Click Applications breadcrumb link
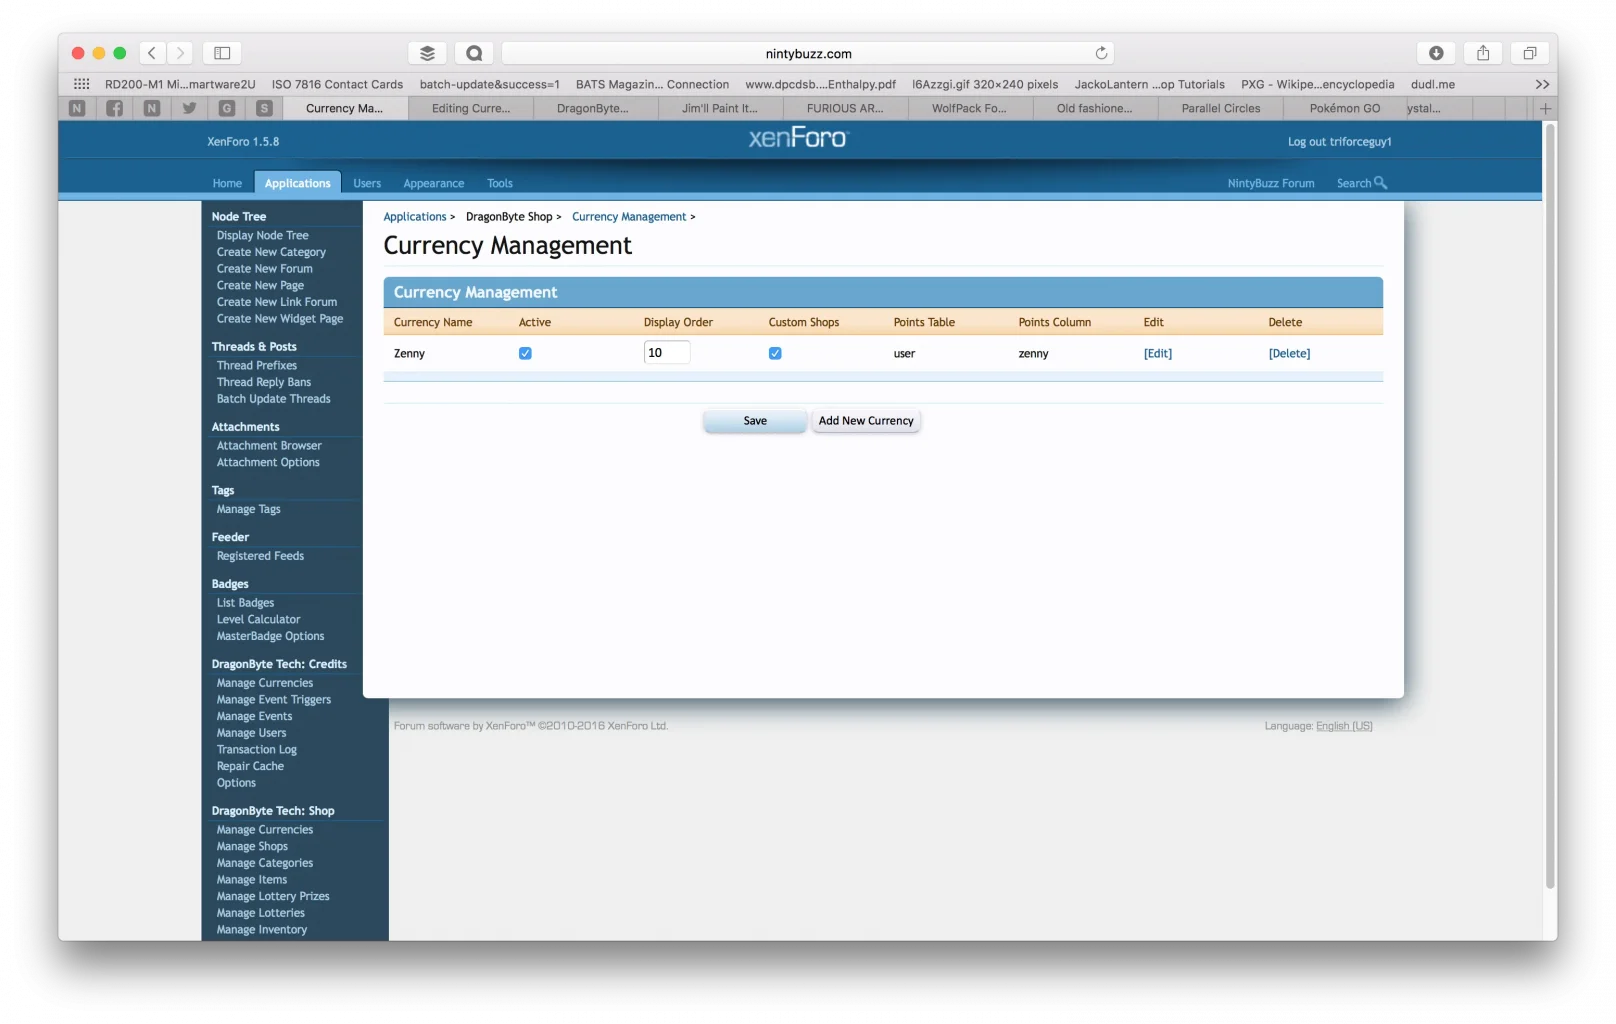This screenshot has width=1616, height=1024. (415, 216)
